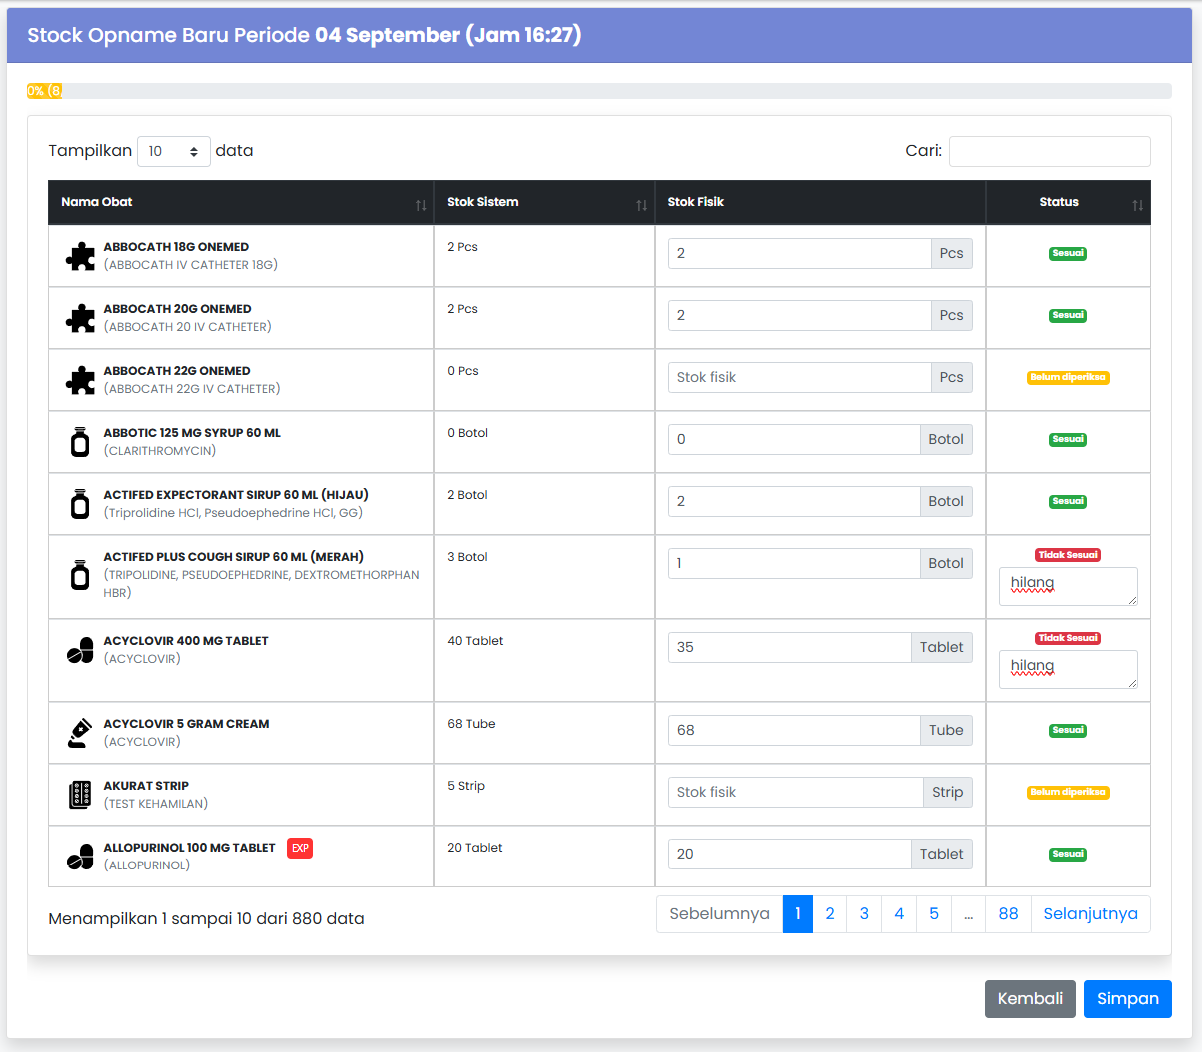Viewport: 1202px width, 1052px height.
Task: Click the sort arrows on the Stok Sistem column
Action: [641, 204]
